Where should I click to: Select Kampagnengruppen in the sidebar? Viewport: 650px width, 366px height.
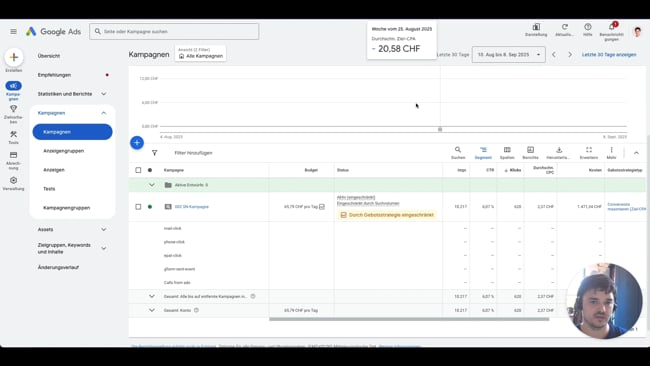click(x=66, y=208)
